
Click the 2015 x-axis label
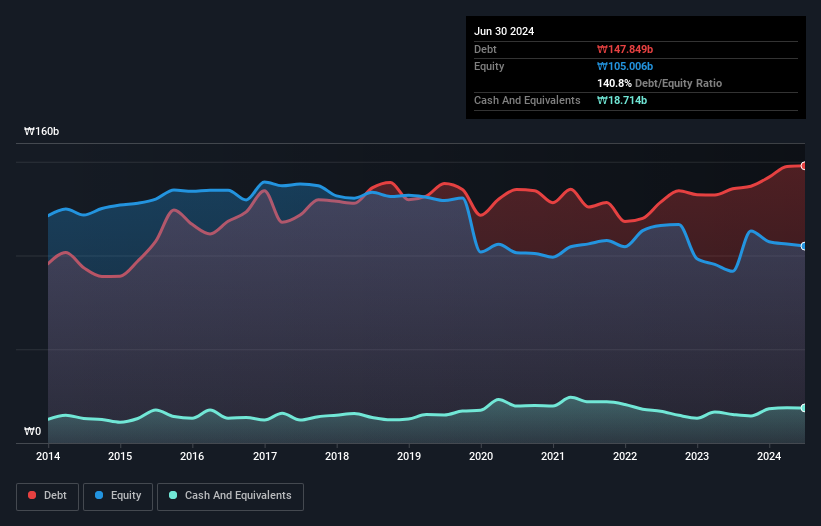(x=120, y=456)
